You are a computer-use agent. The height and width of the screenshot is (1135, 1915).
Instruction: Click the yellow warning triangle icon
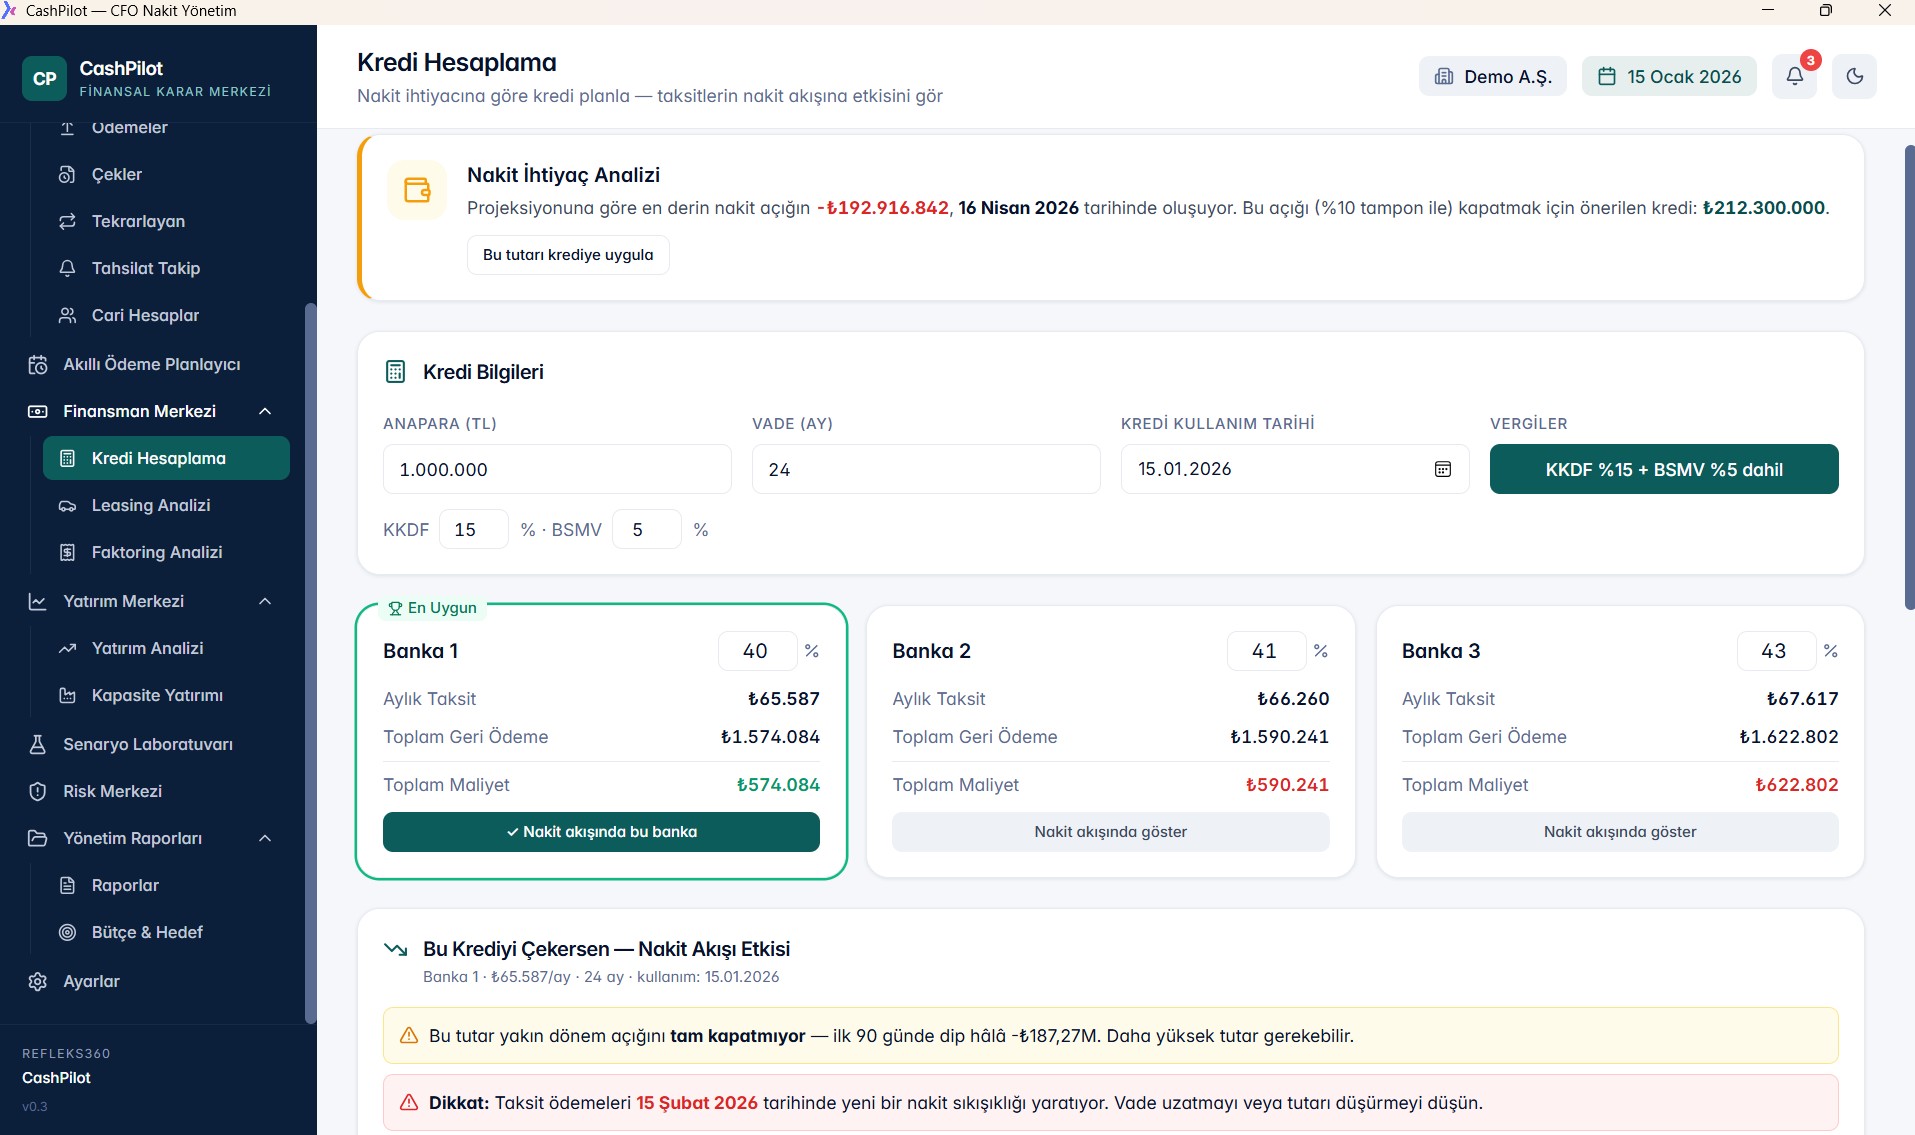coord(409,1036)
